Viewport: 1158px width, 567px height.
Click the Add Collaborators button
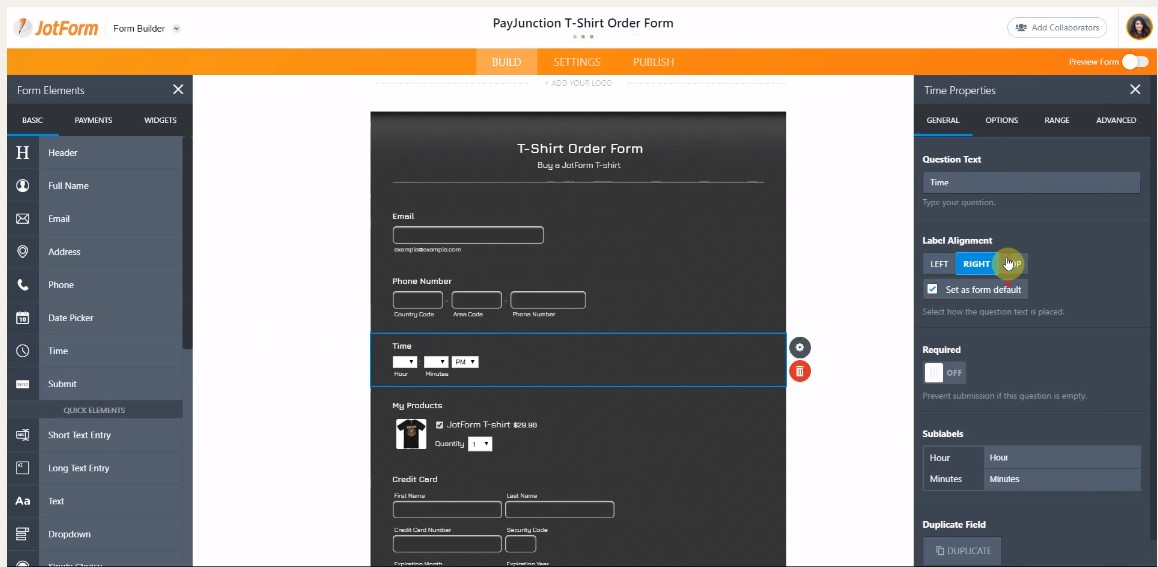coord(1057,27)
